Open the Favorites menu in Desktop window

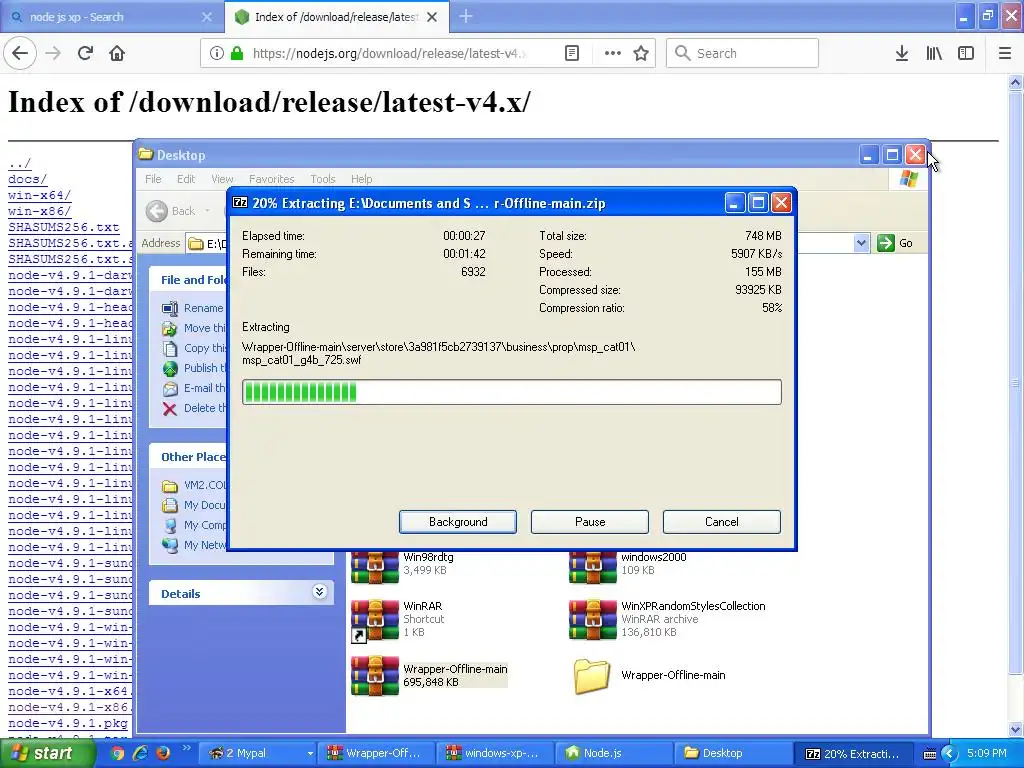point(271,179)
